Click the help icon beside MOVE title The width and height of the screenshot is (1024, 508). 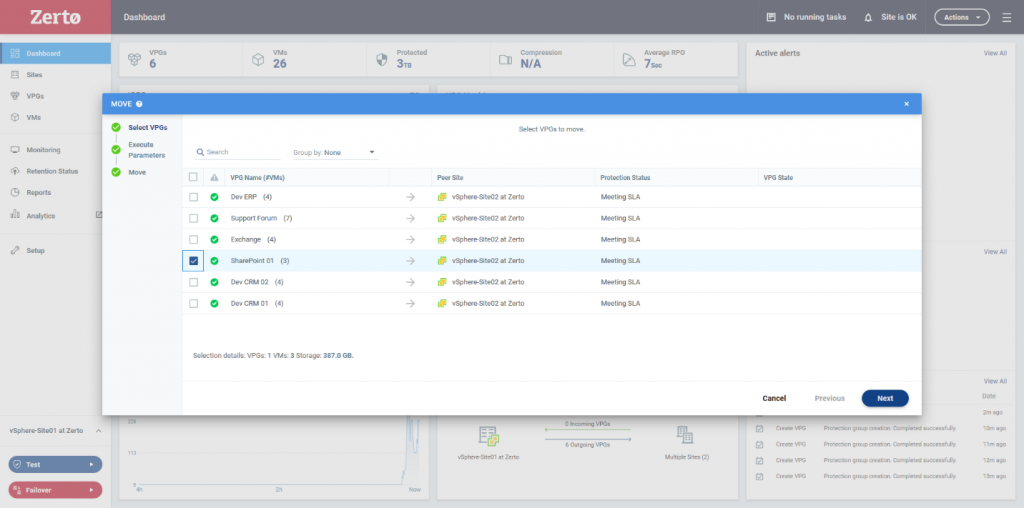[x=139, y=104]
